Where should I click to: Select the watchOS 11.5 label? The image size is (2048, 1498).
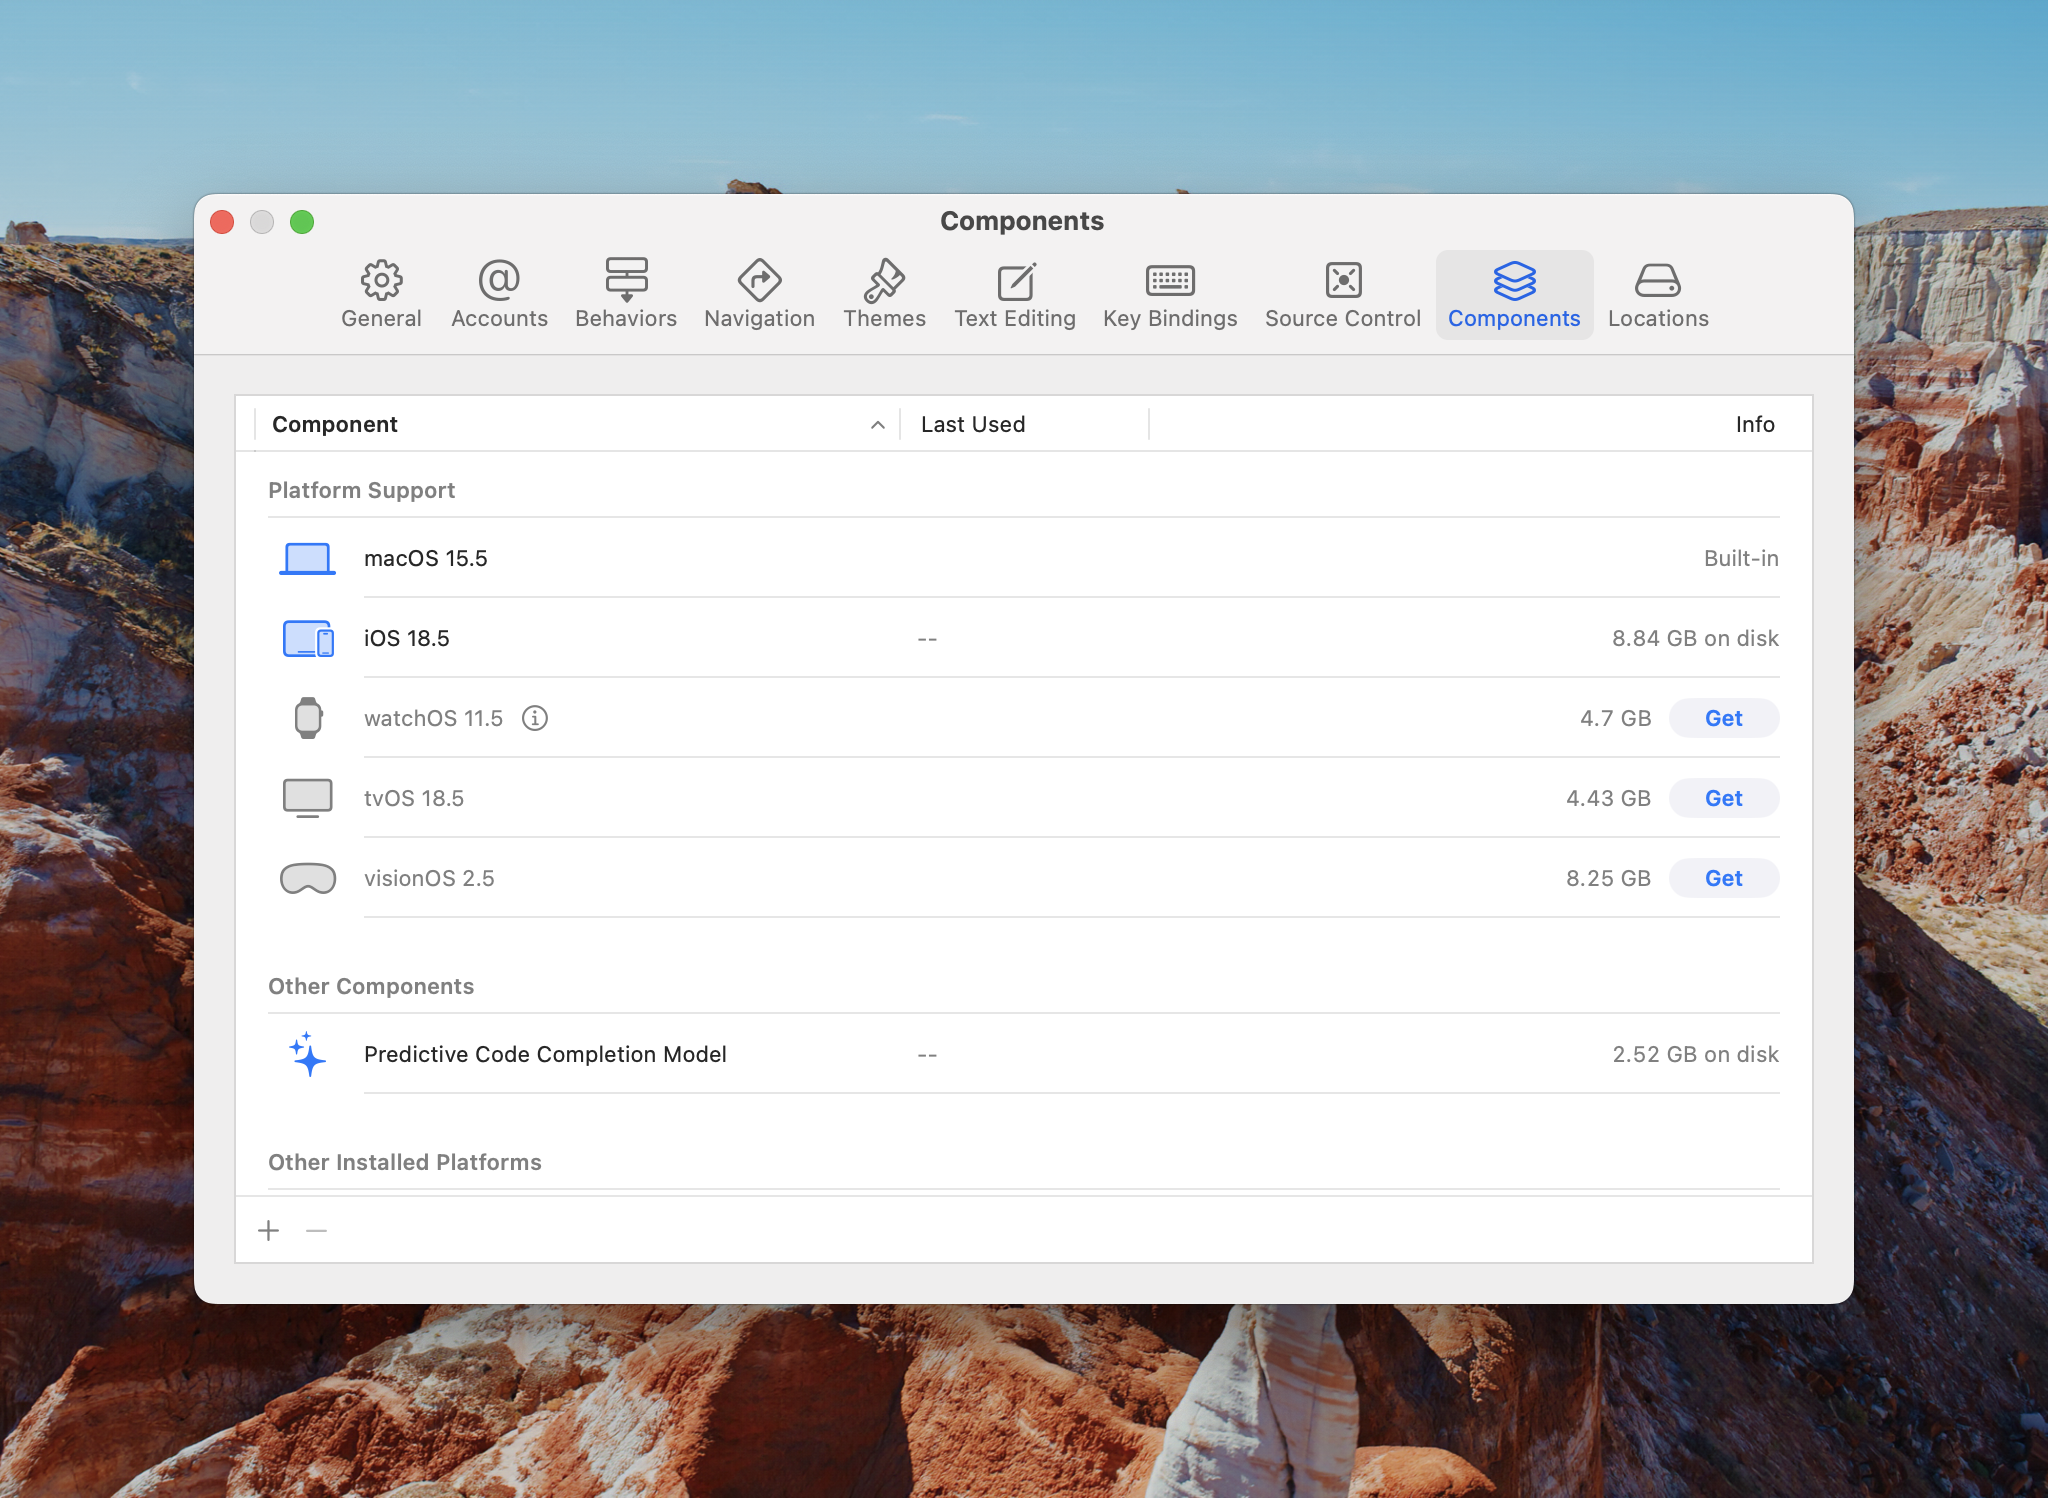[x=433, y=718]
